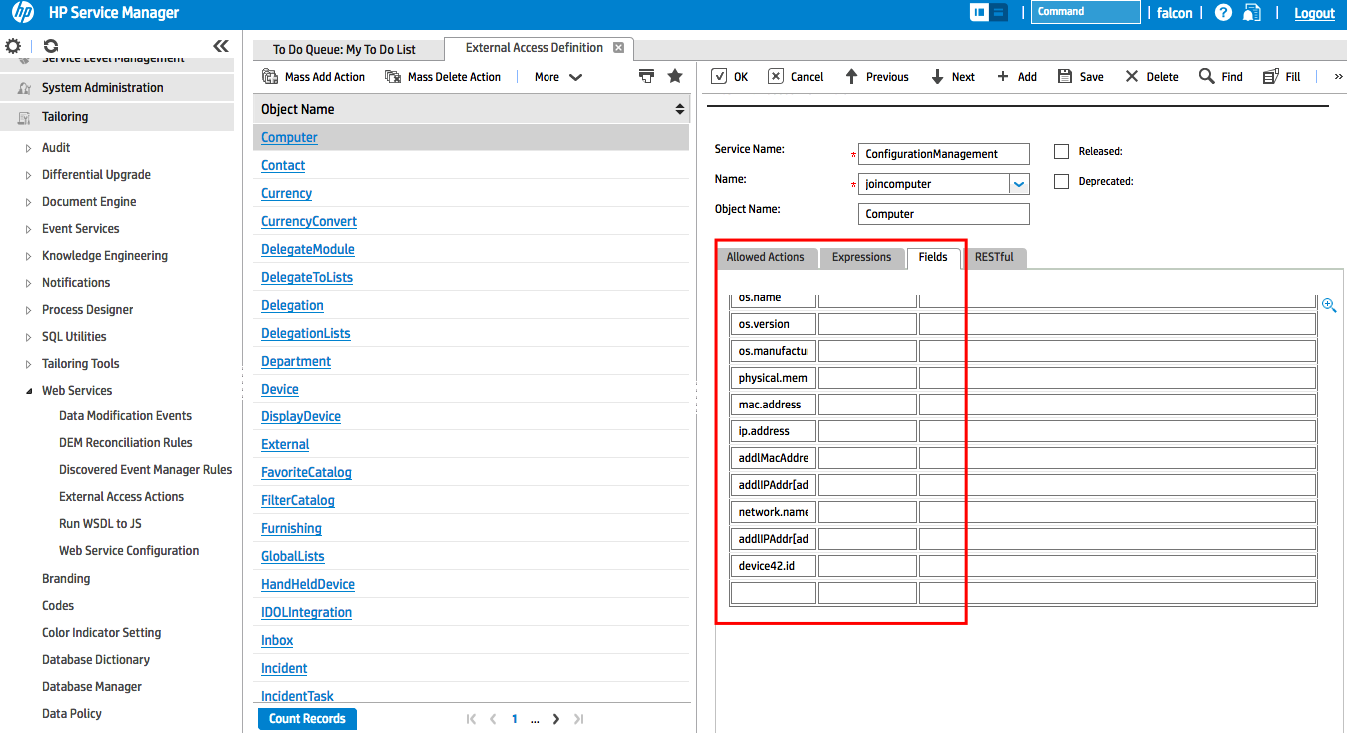
Task: Click the print list icon
Action: 647,77
